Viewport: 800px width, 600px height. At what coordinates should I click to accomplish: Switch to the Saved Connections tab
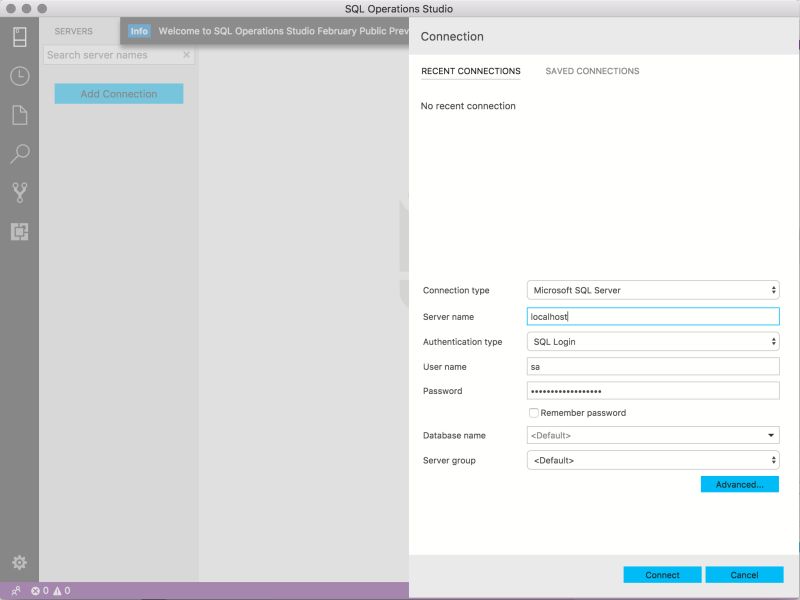[590, 71]
